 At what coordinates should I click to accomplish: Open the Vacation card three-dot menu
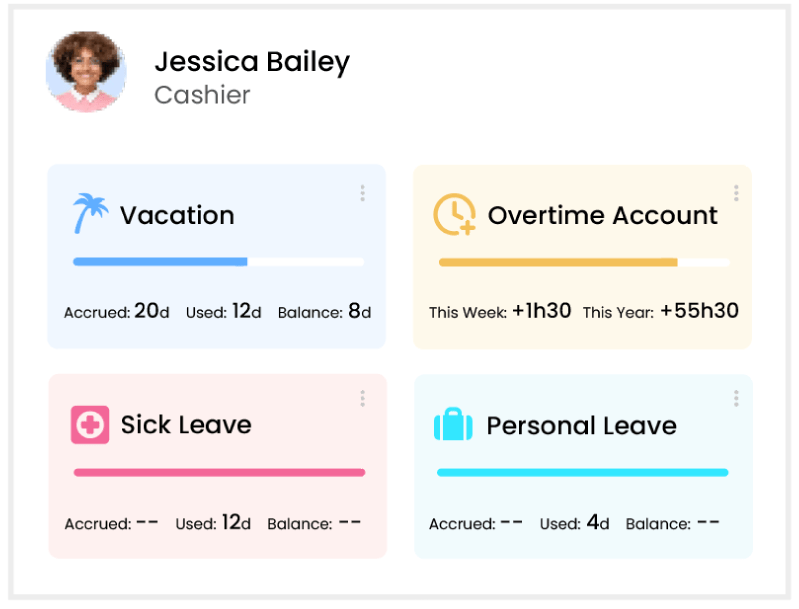[362, 193]
